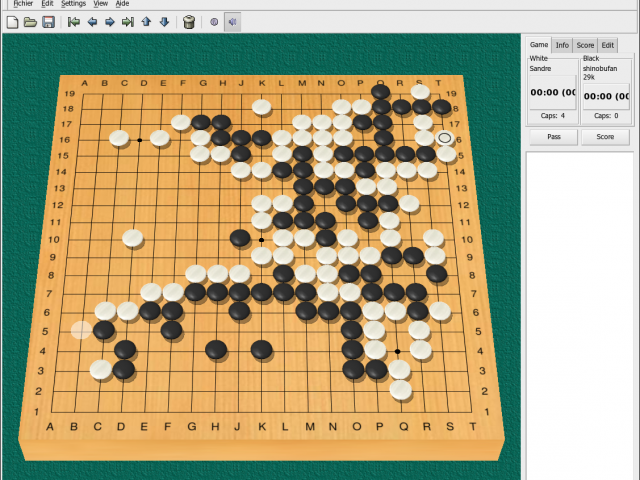
Task: Toggle the sound speaker button
Action: (232, 21)
